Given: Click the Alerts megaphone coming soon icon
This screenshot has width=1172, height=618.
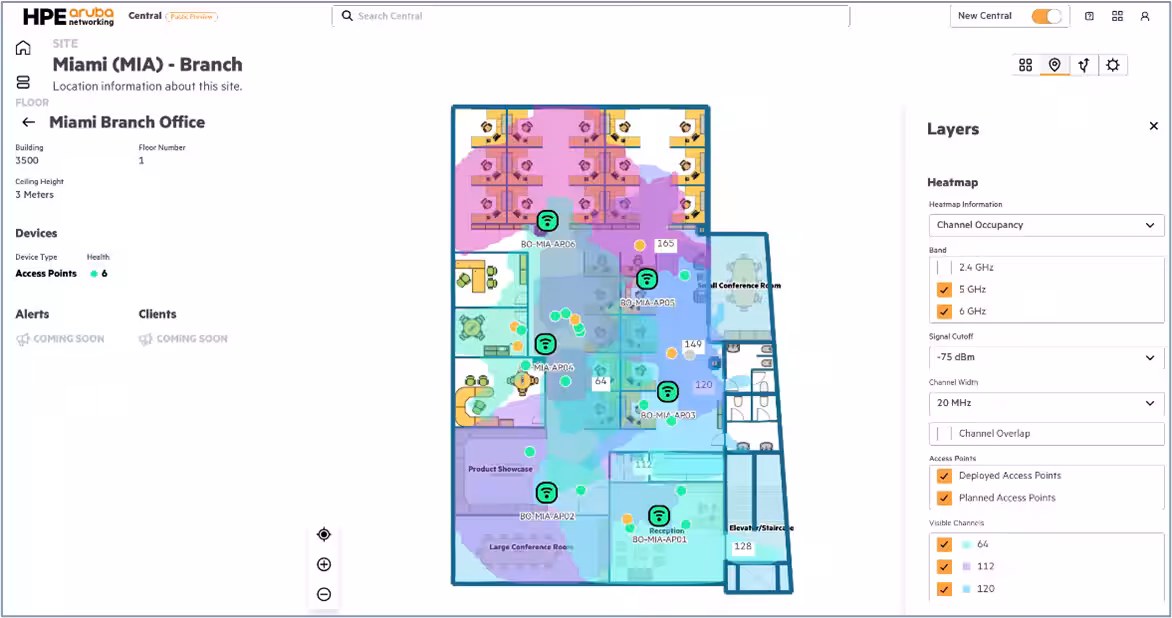Looking at the screenshot, I should point(23,339).
